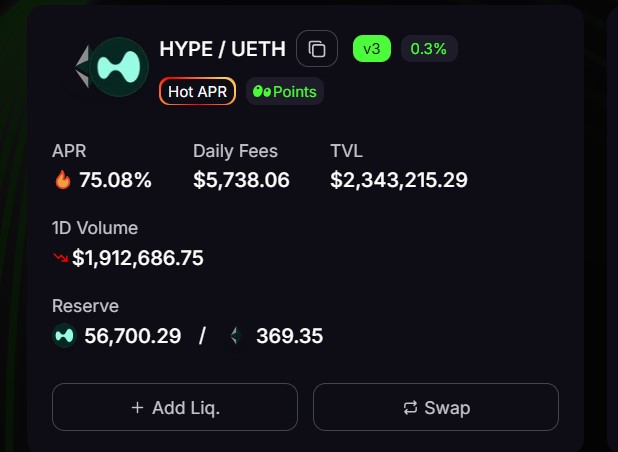Click the swap arrows icon

pyautogui.click(x=410, y=407)
